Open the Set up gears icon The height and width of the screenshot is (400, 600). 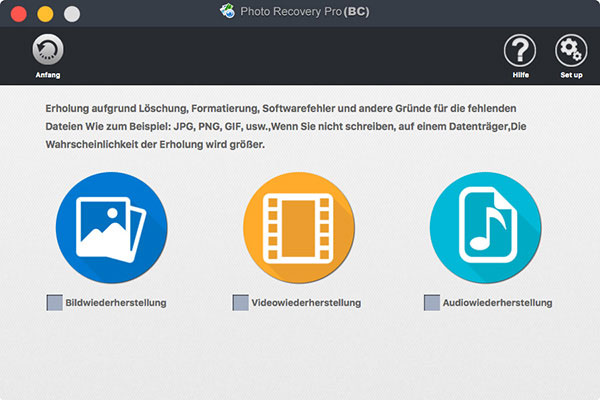coord(571,50)
